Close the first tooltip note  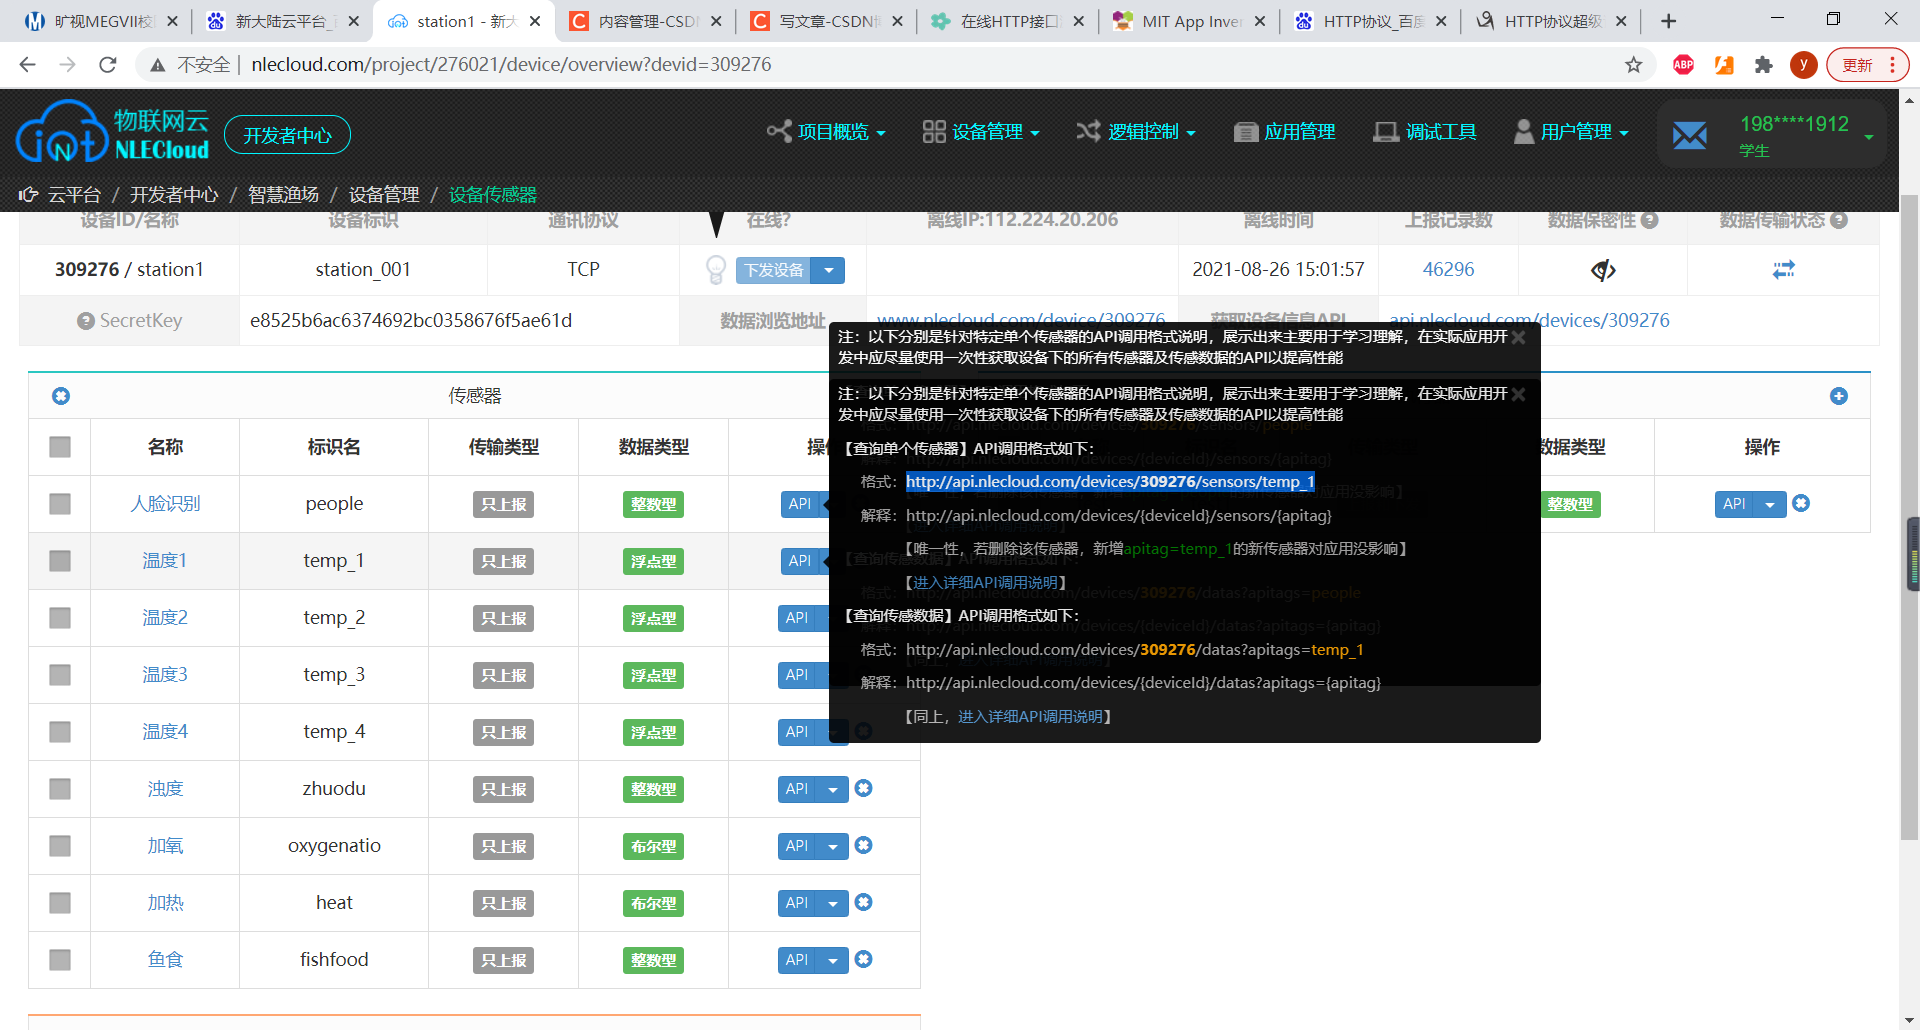pyautogui.click(x=1518, y=338)
